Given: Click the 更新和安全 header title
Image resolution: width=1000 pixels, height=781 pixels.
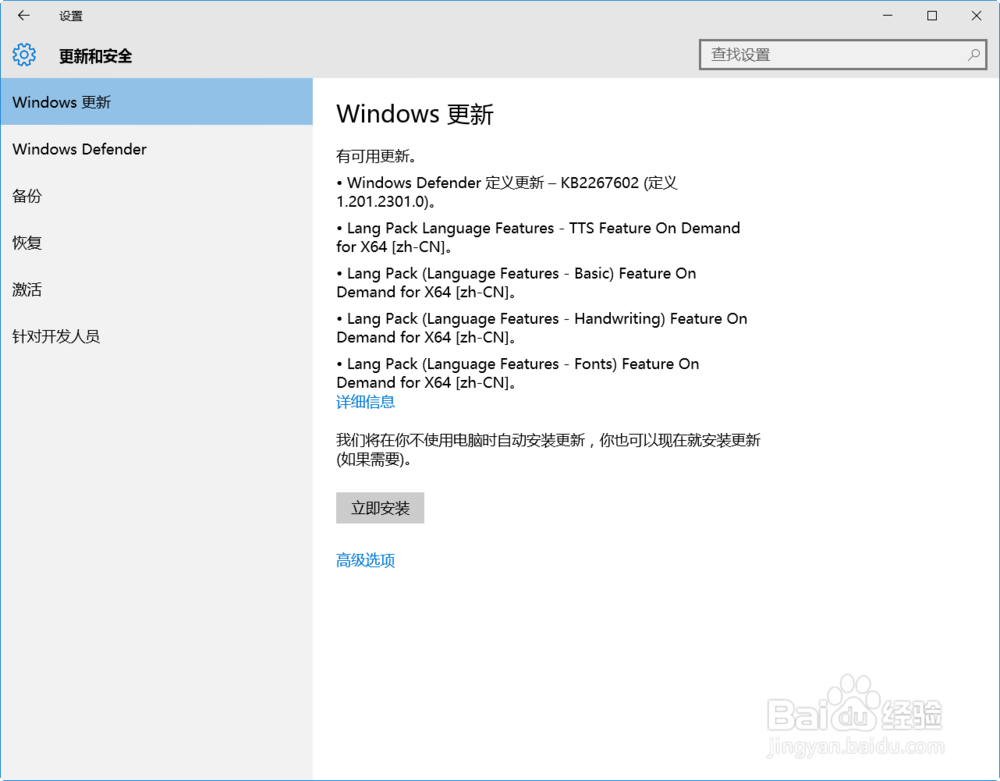Looking at the screenshot, I should click(x=96, y=56).
